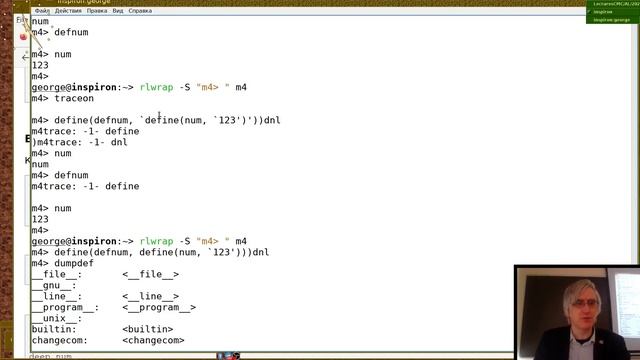This screenshot has width=640, height=360.
Task: Open the Справка menu
Action: [140, 11]
